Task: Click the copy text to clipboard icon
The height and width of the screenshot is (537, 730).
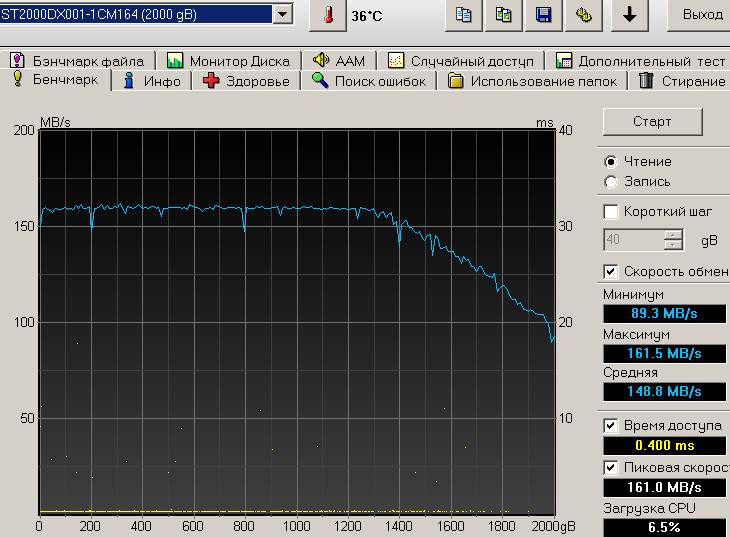Action: 463,15
